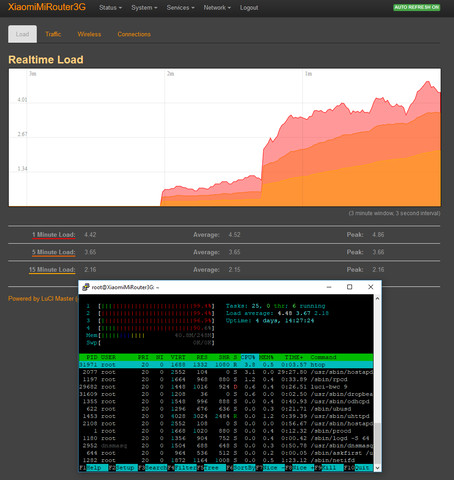This screenshot has height=480, width=454.
Task: Close the root@XiaomiMiRouter3G terminal window
Action: click(x=370, y=287)
